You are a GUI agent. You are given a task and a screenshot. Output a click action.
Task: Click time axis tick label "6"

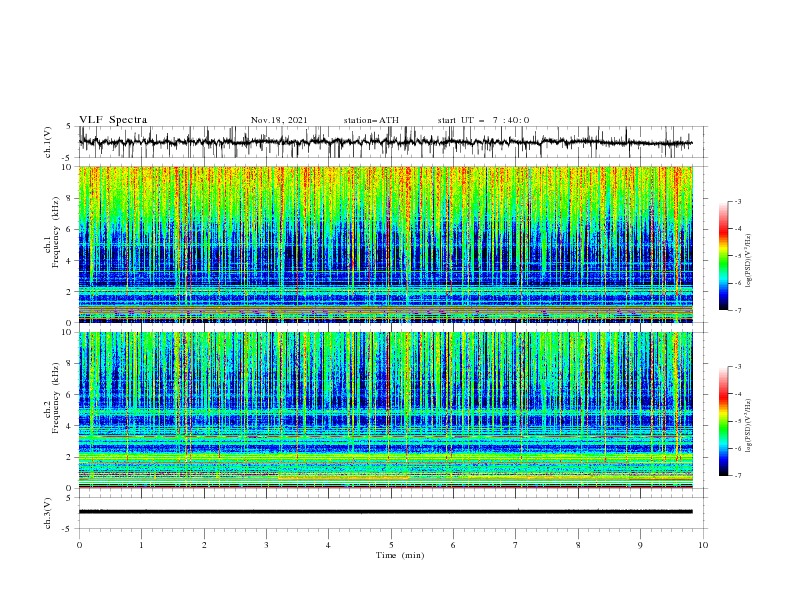(453, 545)
